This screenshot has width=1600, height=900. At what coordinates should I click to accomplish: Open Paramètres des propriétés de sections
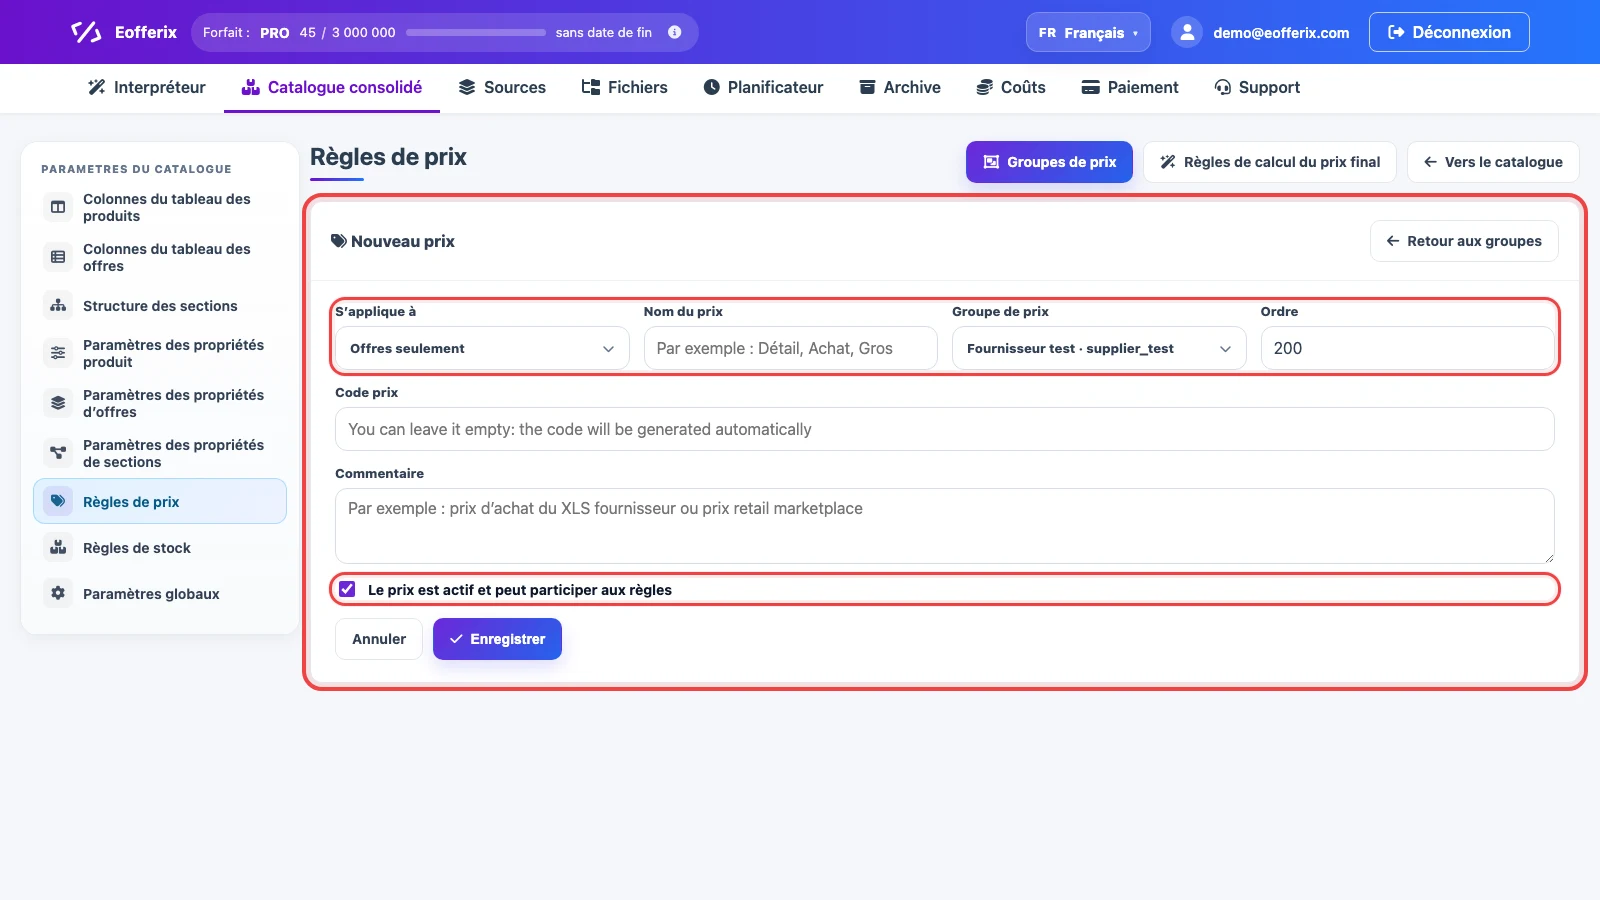[x=160, y=453]
